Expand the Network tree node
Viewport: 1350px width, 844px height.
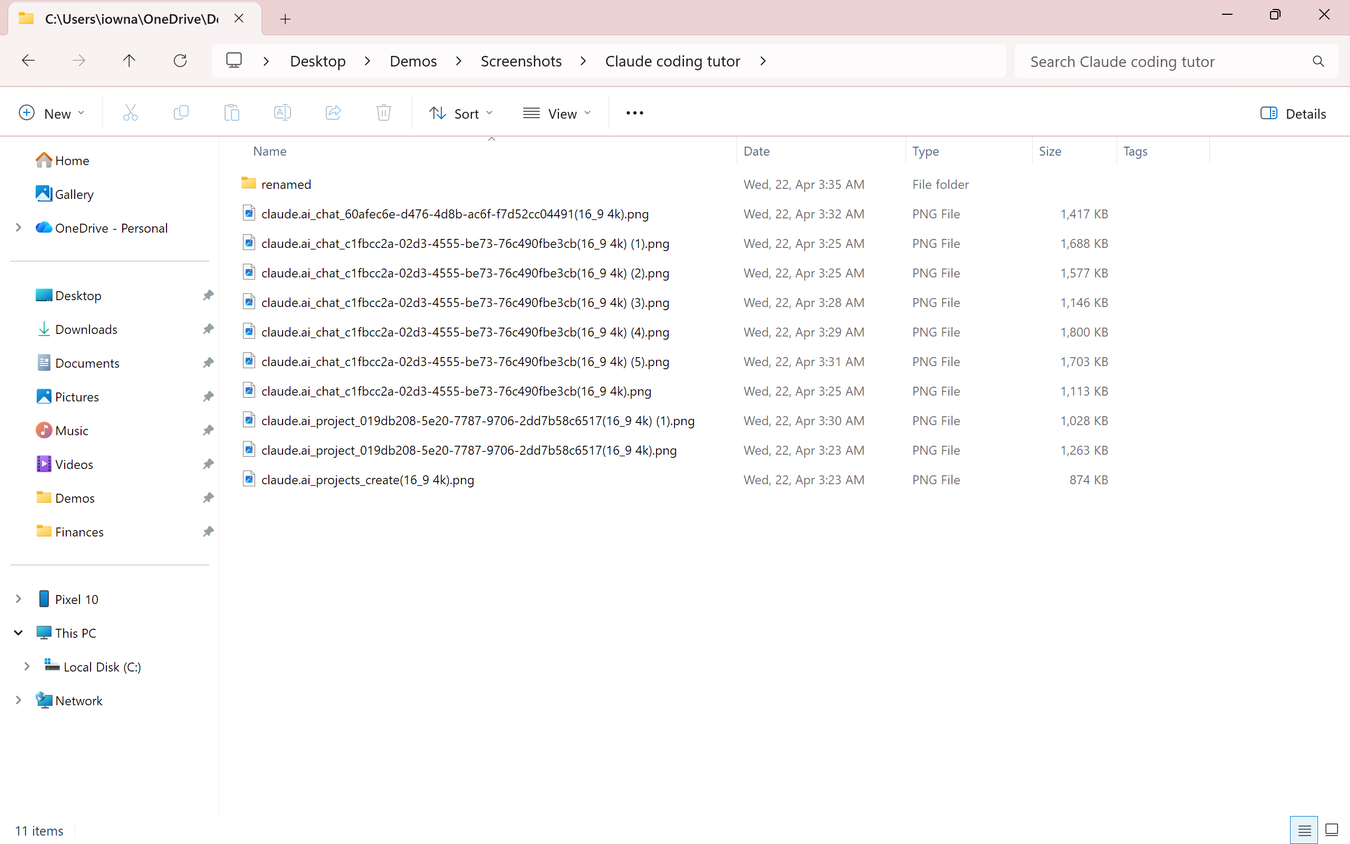coord(18,701)
